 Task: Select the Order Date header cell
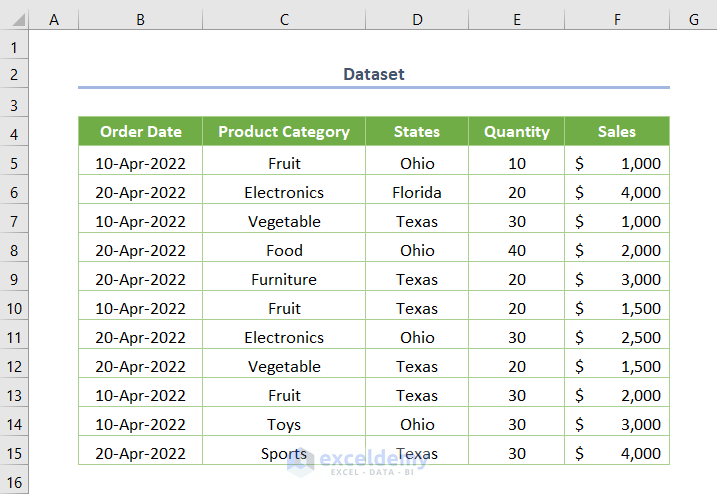click(x=141, y=132)
